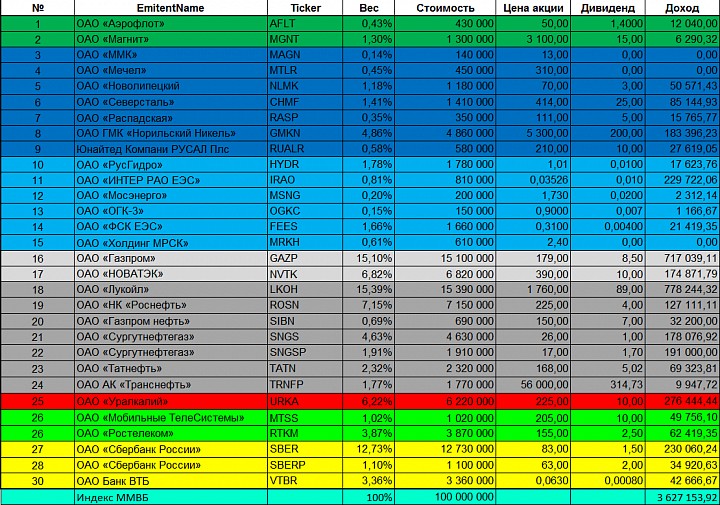
Task: Click total weight cell 100%
Action: click(368, 497)
